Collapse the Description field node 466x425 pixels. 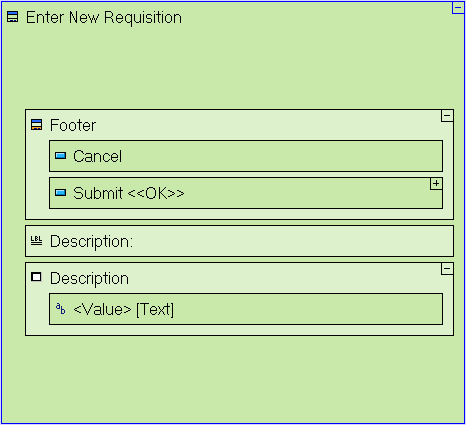tap(447, 269)
